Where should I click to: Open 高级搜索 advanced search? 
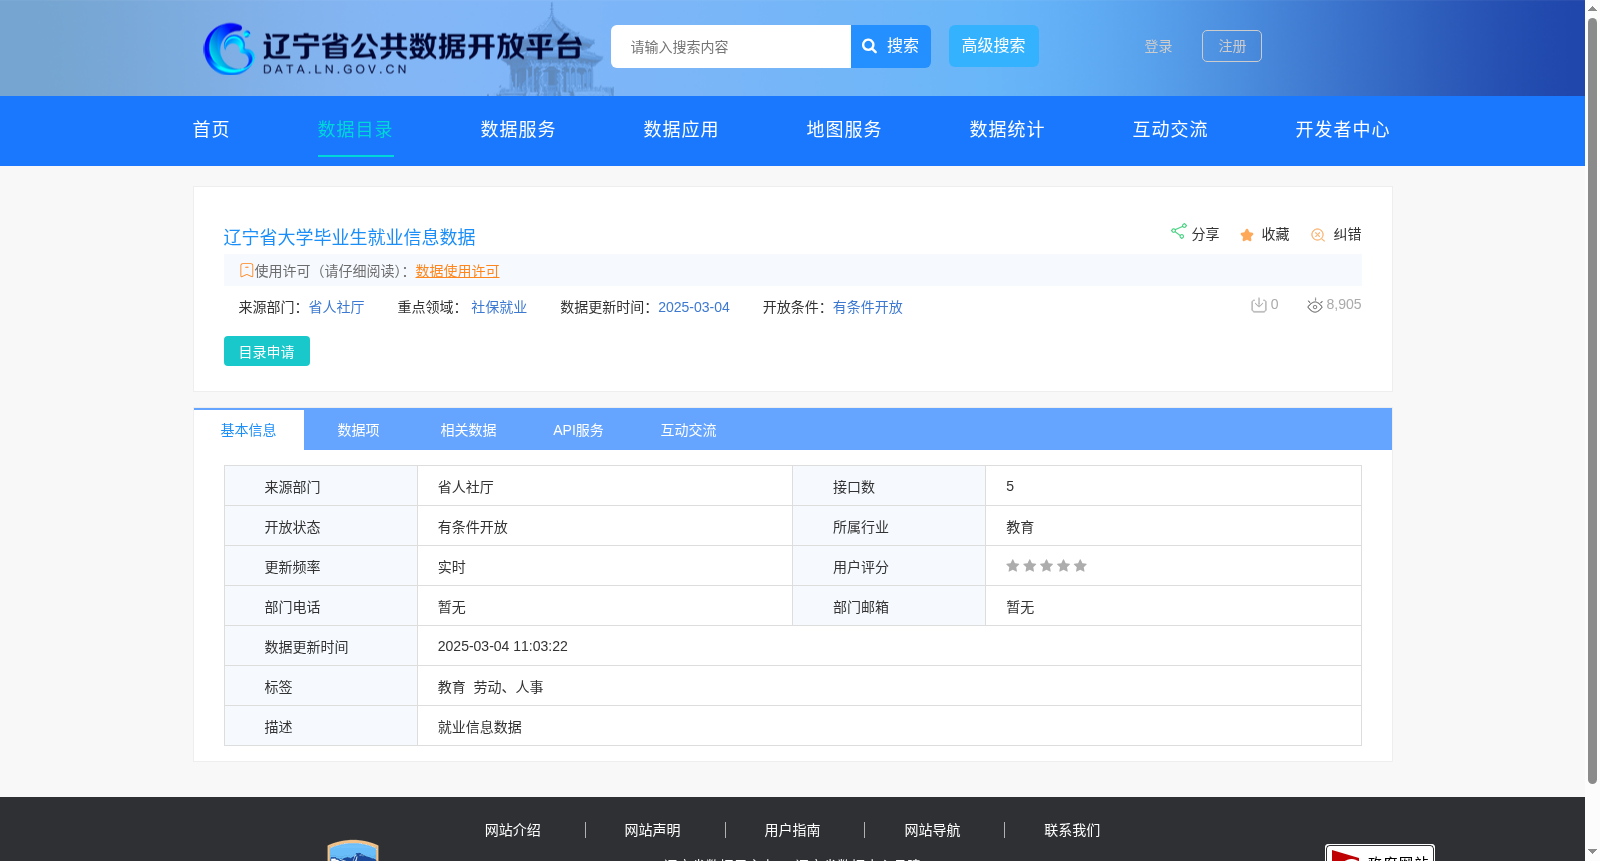tap(994, 46)
